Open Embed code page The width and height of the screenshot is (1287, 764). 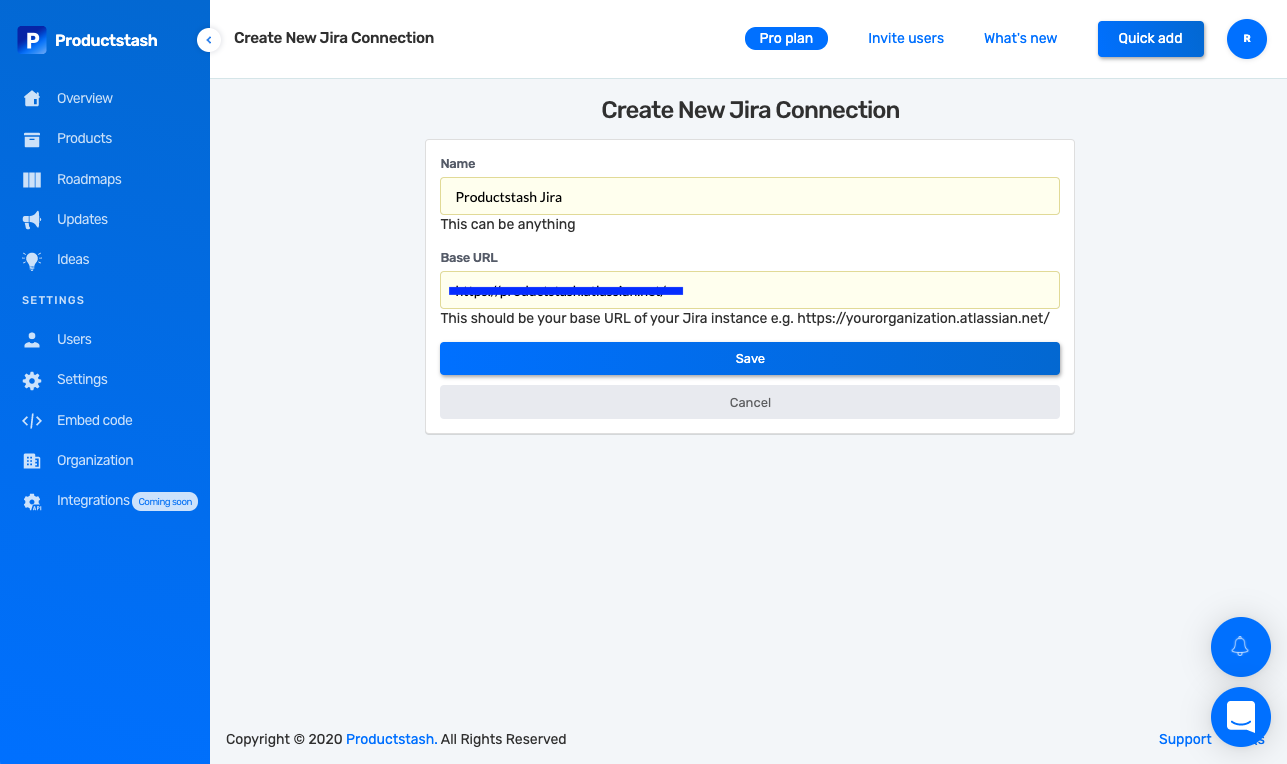[x=95, y=420]
